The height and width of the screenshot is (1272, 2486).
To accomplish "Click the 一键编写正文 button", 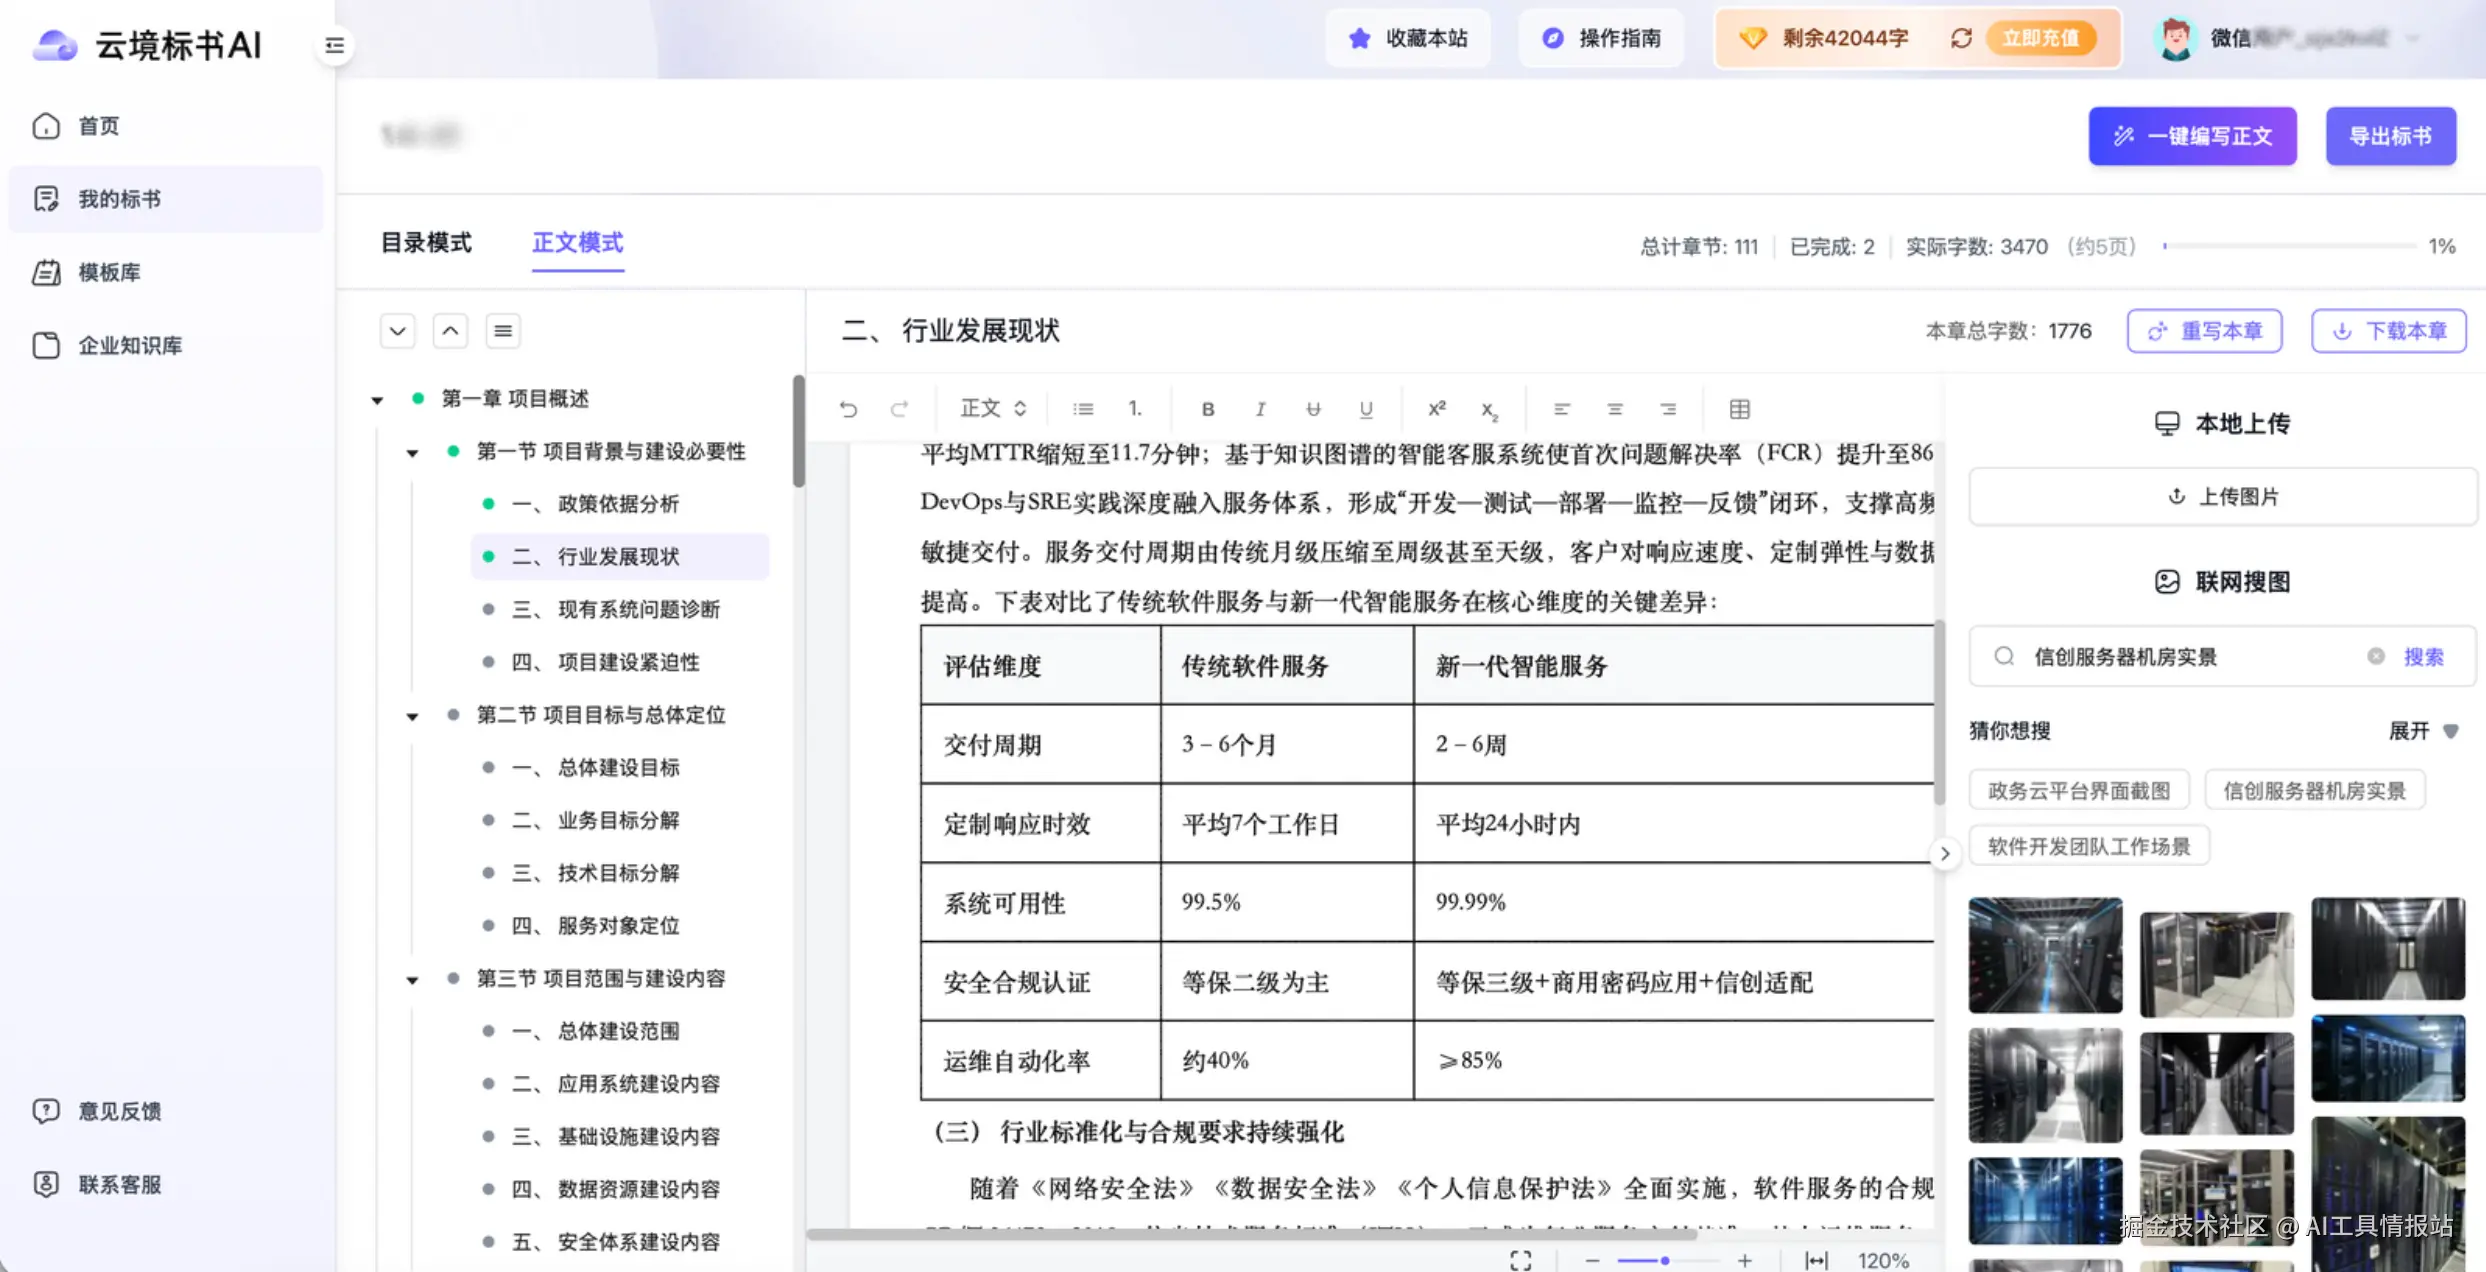I will 2192,136.
